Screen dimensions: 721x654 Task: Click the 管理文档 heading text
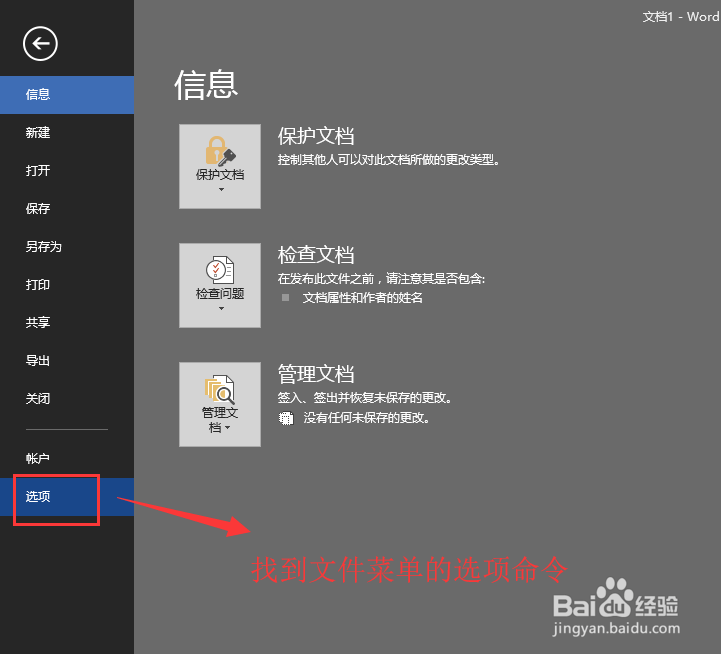316,374
